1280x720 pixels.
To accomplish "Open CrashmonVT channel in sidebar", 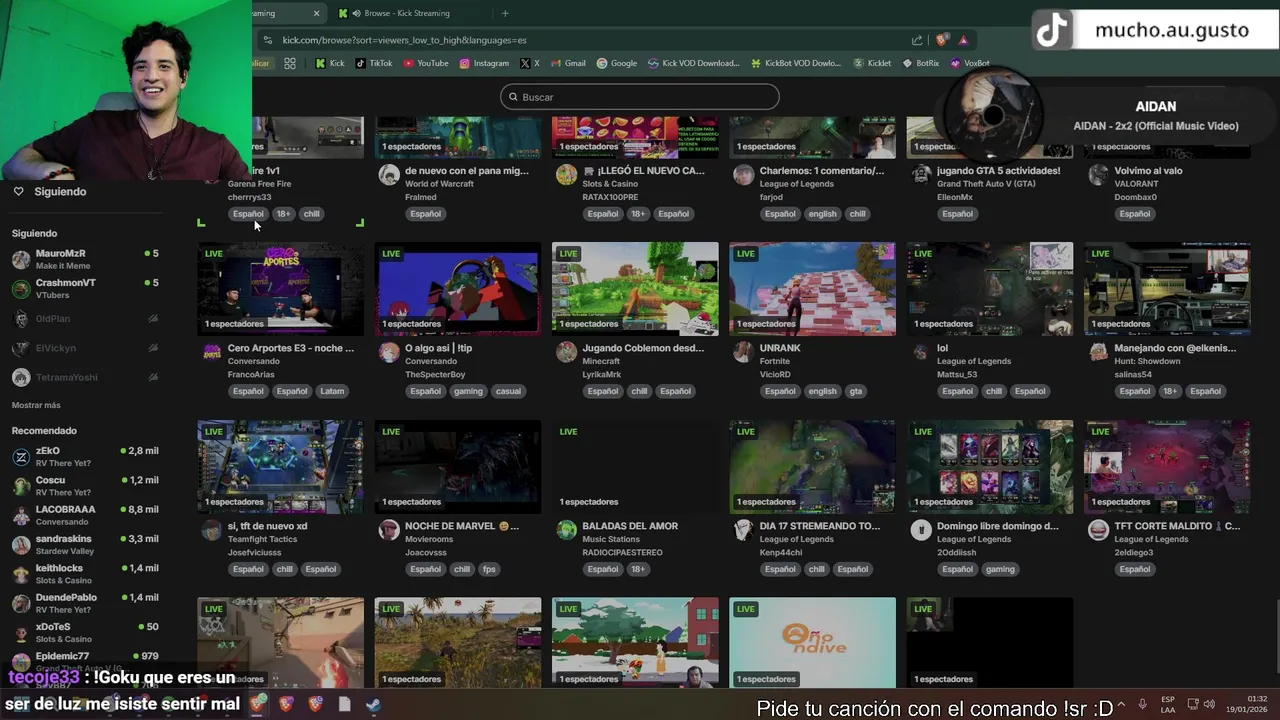I will [85, 289].
